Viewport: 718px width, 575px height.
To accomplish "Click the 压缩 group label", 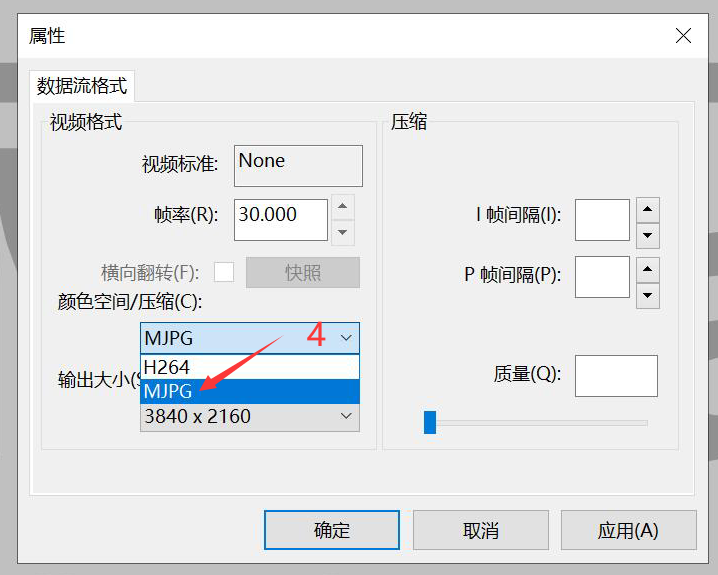I will [409, 122].
